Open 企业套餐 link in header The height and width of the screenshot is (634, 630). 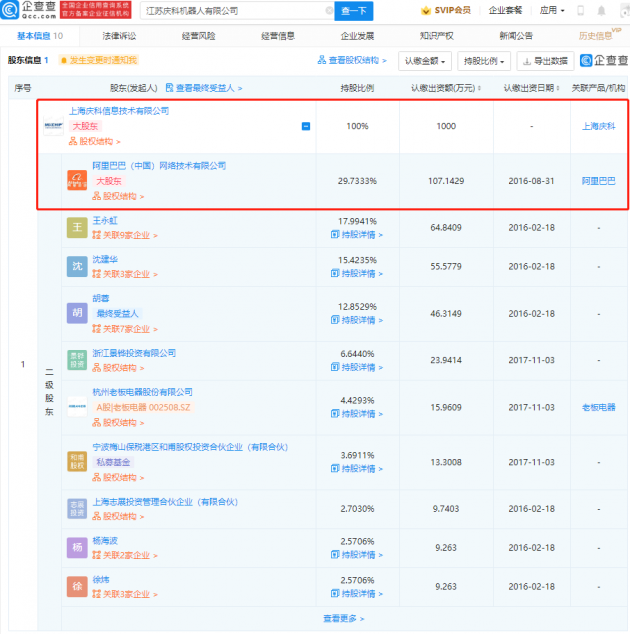pos(505,11)
